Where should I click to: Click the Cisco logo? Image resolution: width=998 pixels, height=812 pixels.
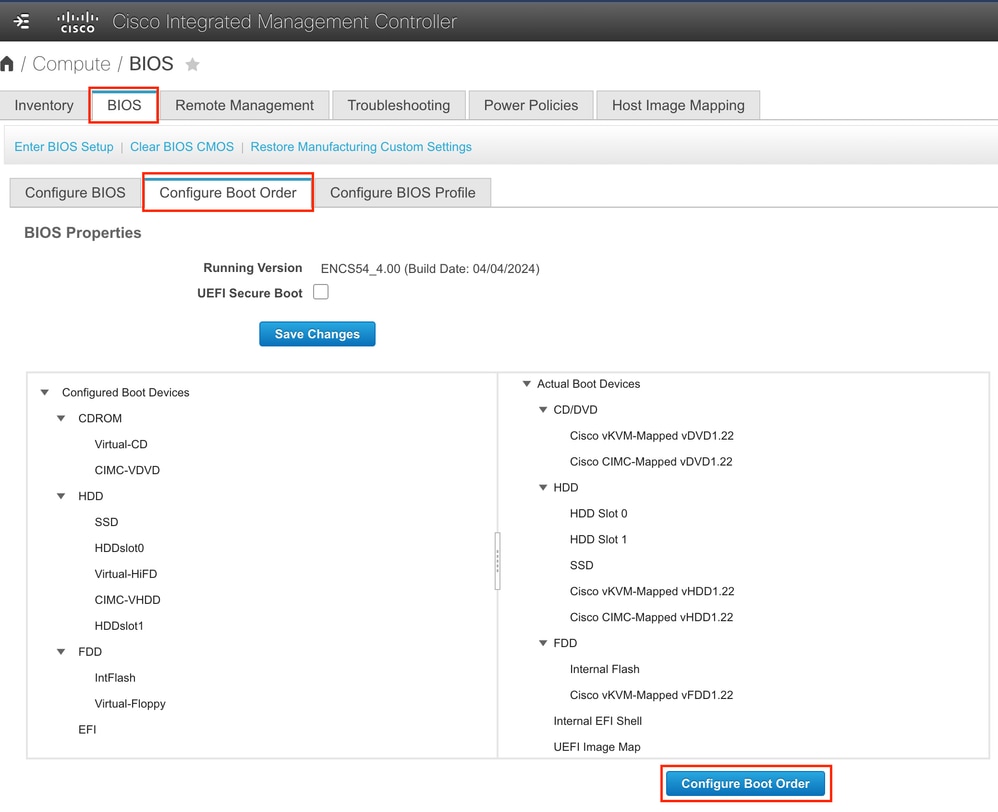tap(77, 22)
